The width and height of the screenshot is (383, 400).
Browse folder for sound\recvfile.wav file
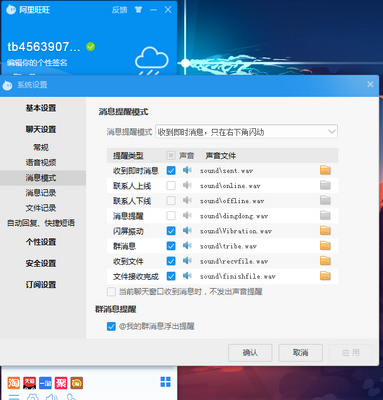[325, 261]
